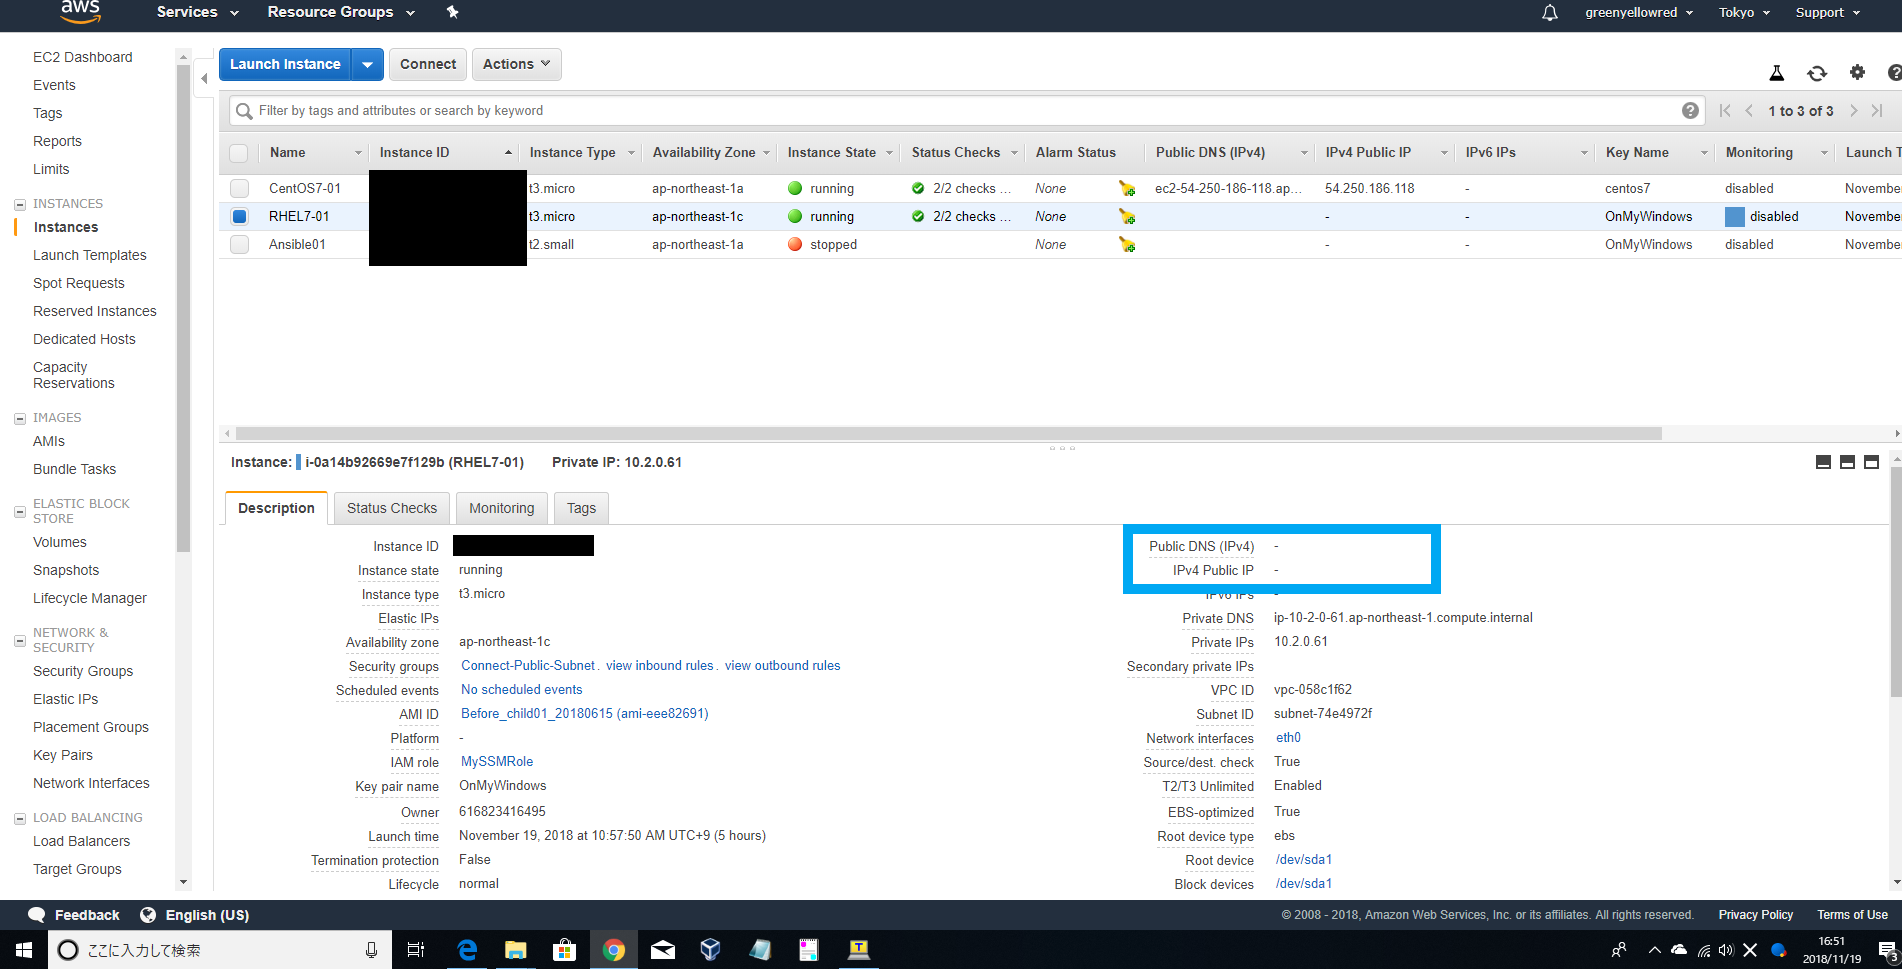Uncheck the selected RHEL7-01 instance checkbox
This screenshot has width=1902, height=969.
tap(239, 216)
